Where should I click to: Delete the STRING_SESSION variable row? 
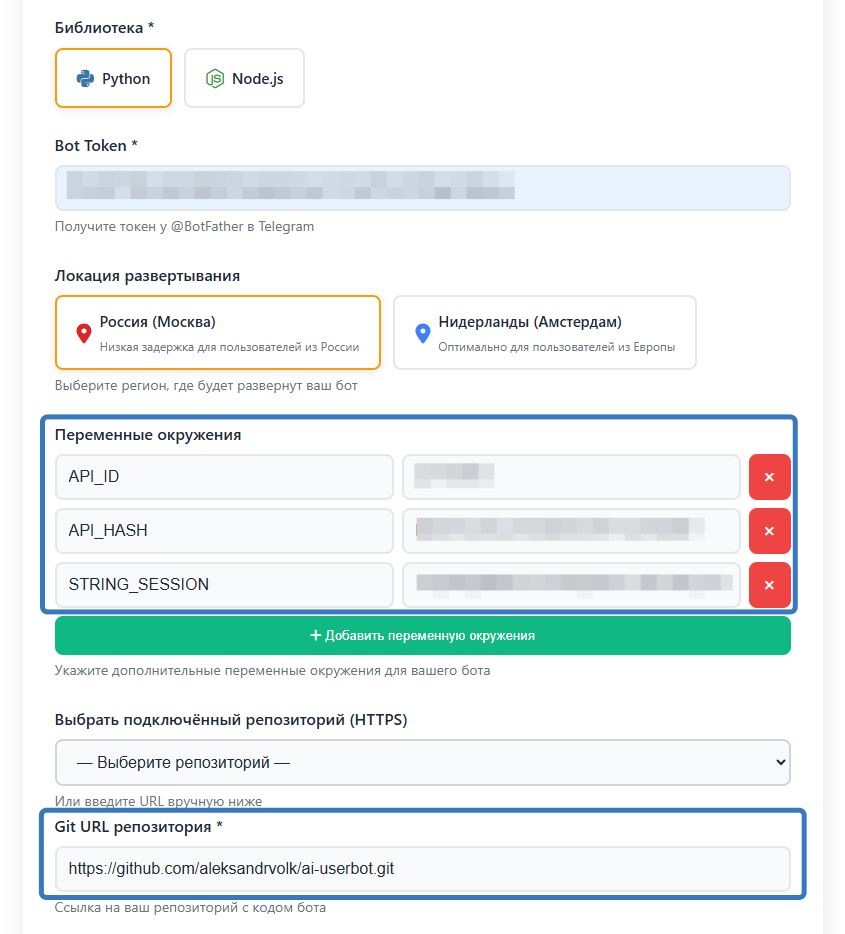point(769,585)
